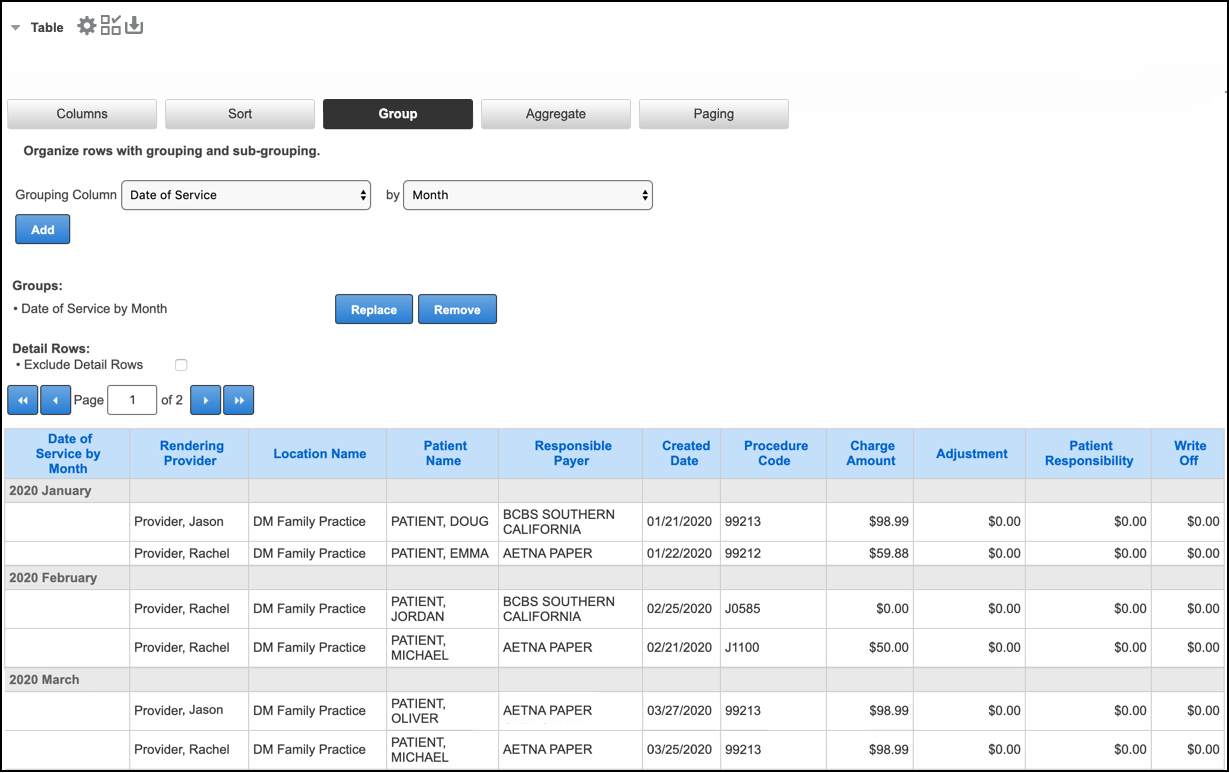Click the Replace button
The image size is (1229, 773).
tap(374, 310)
